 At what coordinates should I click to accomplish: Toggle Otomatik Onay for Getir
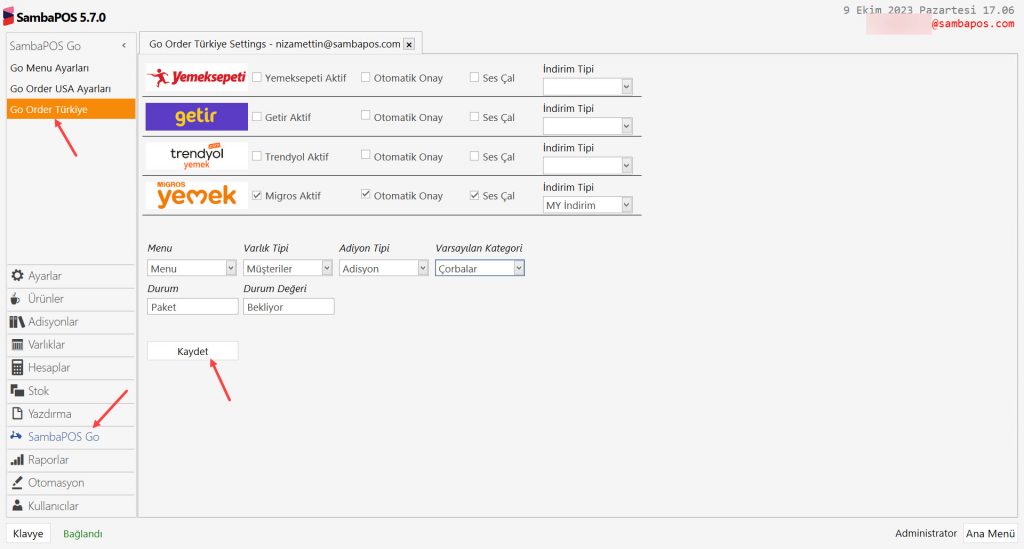point(366,117)
